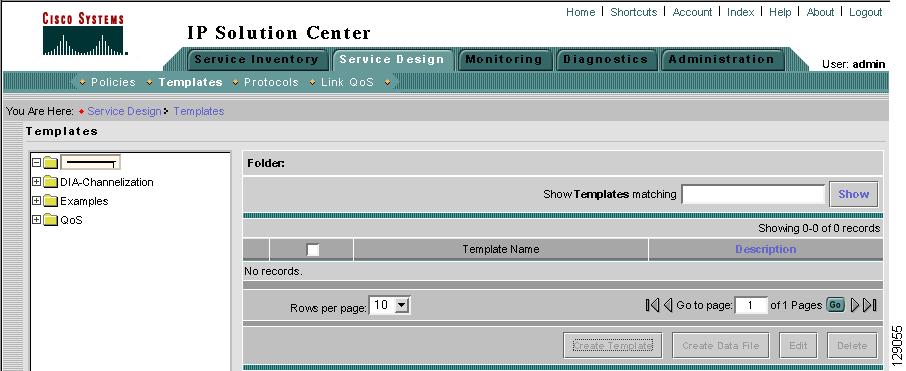This screenshot has width=906, height=371.
Task: Click the Cisco Systems logo
Action: 84,35
